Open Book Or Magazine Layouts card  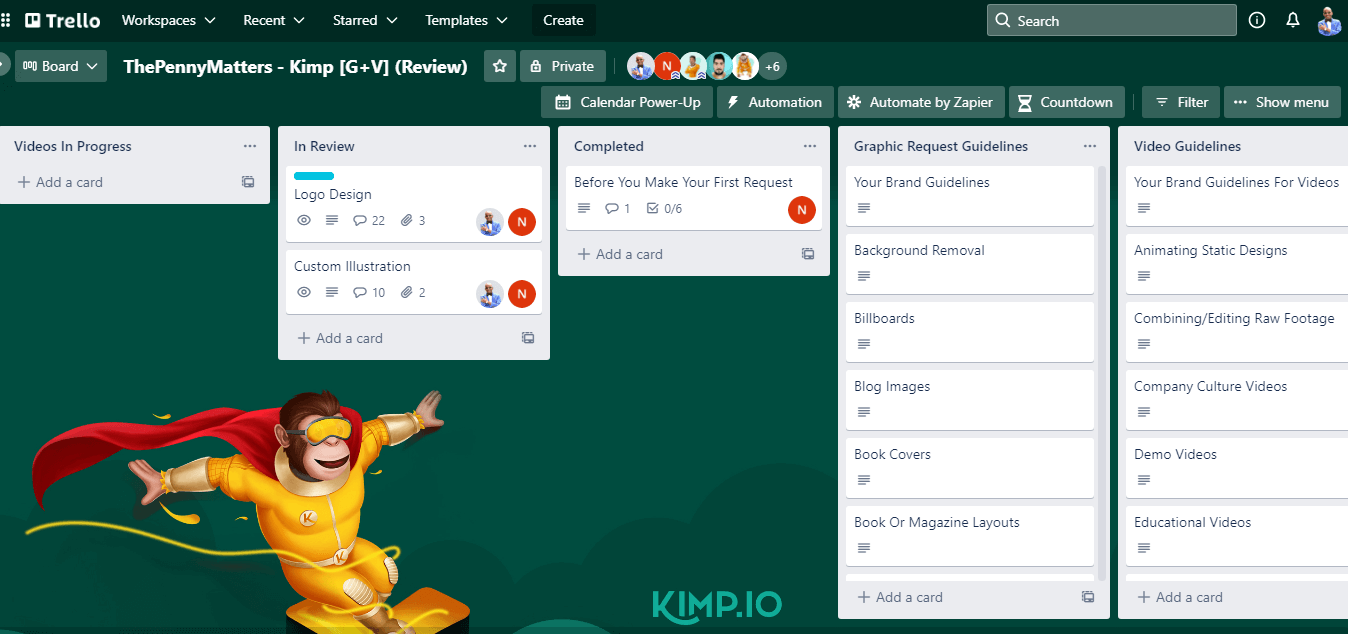click(x=970, y=536)
